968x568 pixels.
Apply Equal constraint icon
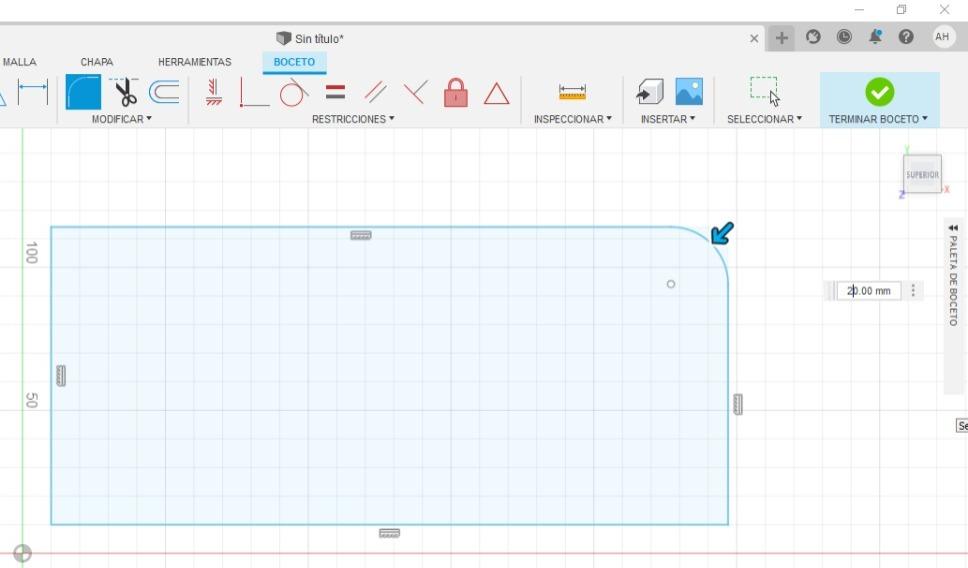[x=335, y=92]
